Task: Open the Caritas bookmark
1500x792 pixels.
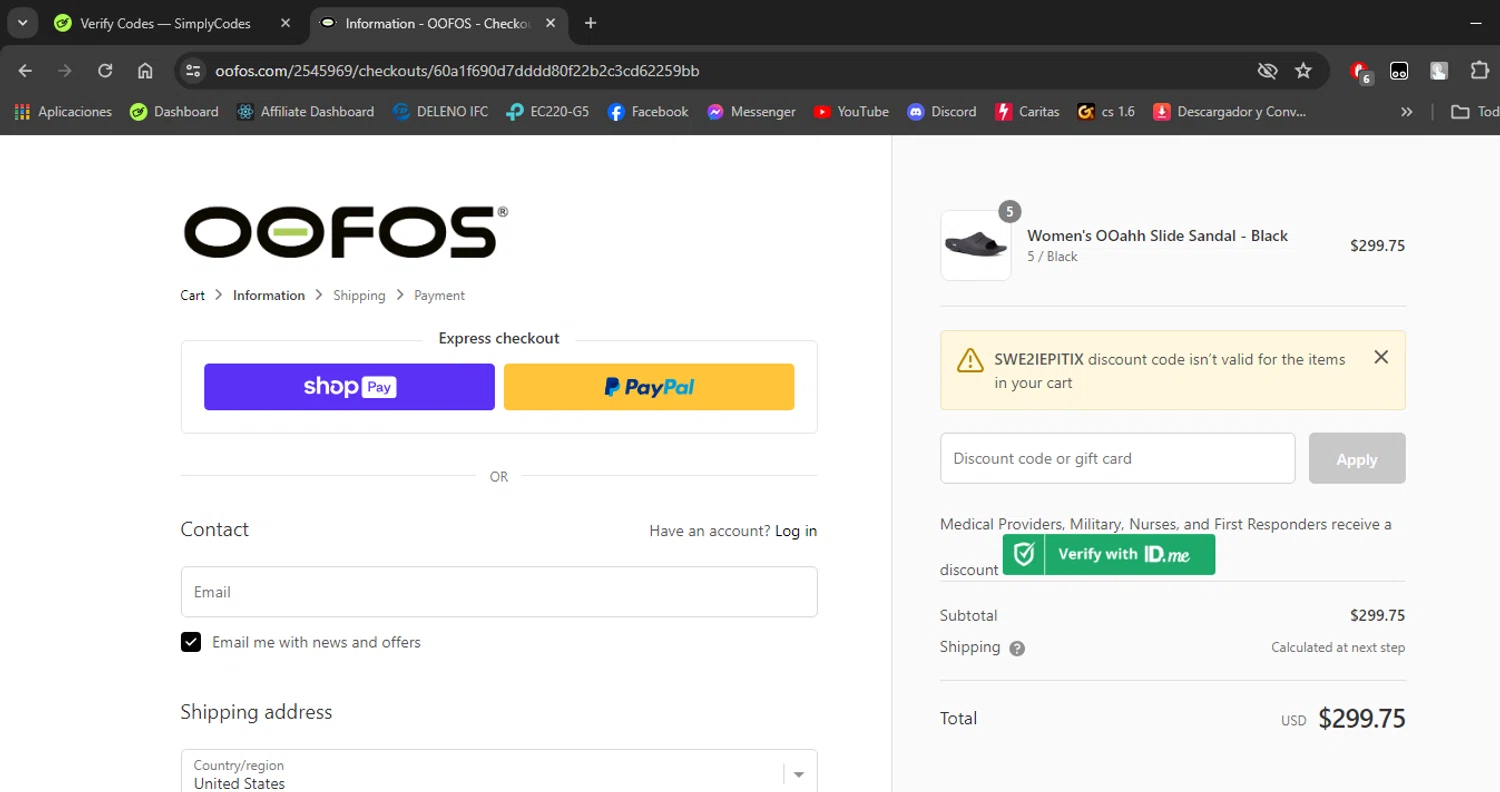Action: 1027,112
